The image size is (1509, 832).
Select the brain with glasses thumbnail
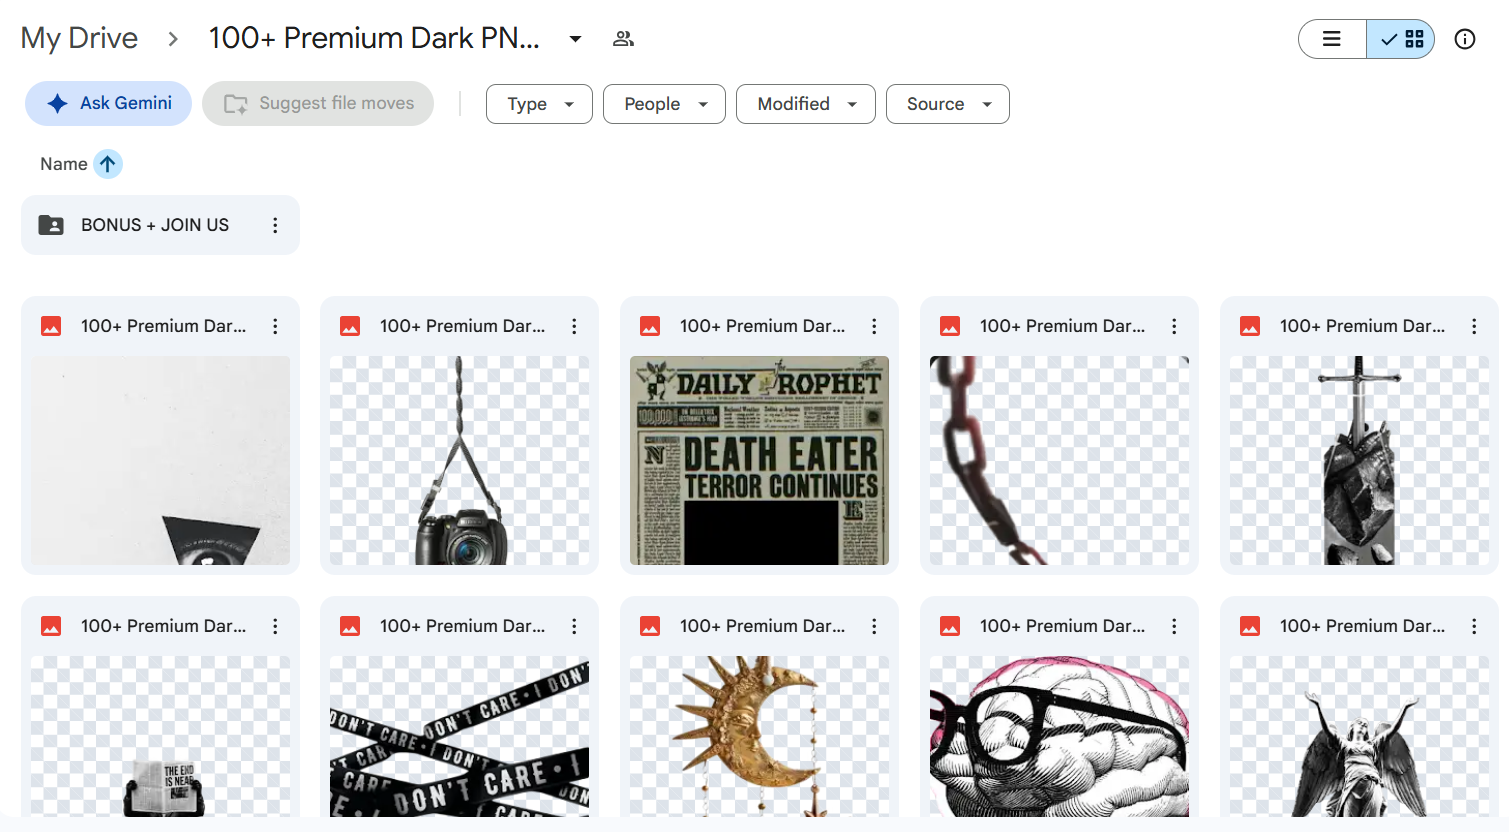1059,737
